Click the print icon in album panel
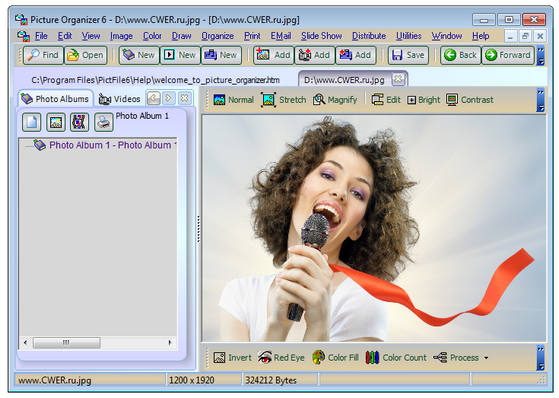Viewport: 559px width, 398px height. [104, 122]
